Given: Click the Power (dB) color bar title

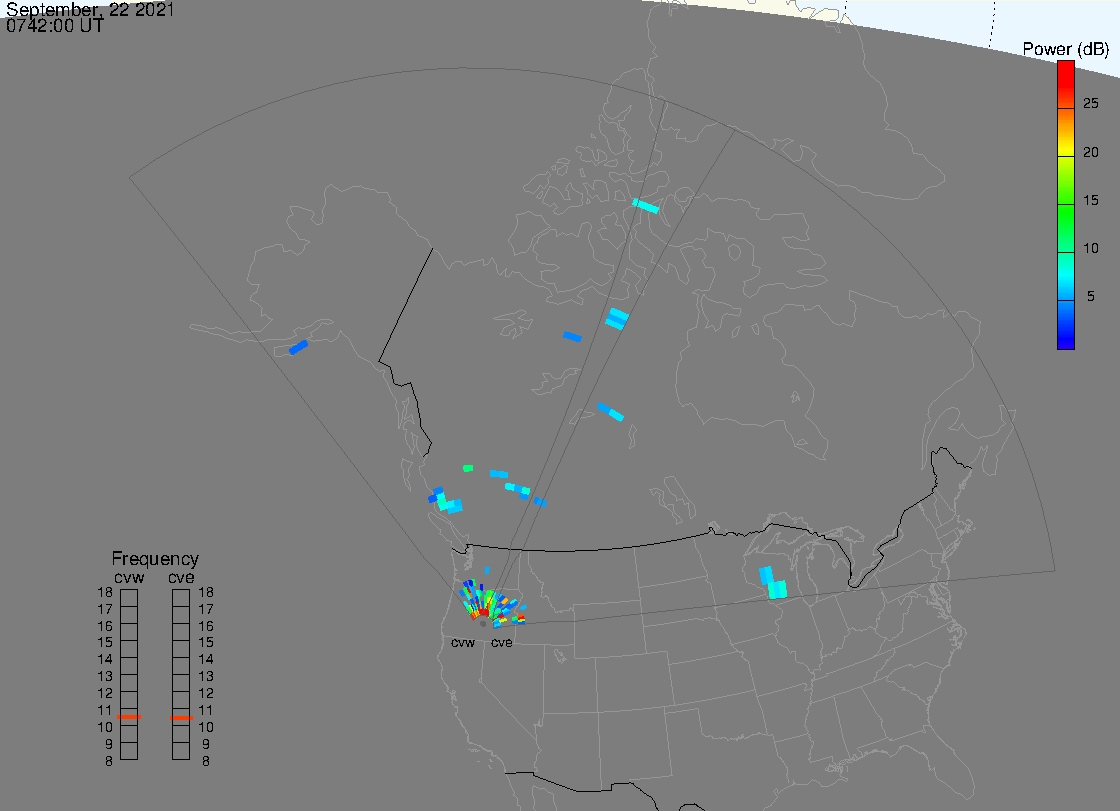Looking at the screenshot, I should (x=1064, y=49).
